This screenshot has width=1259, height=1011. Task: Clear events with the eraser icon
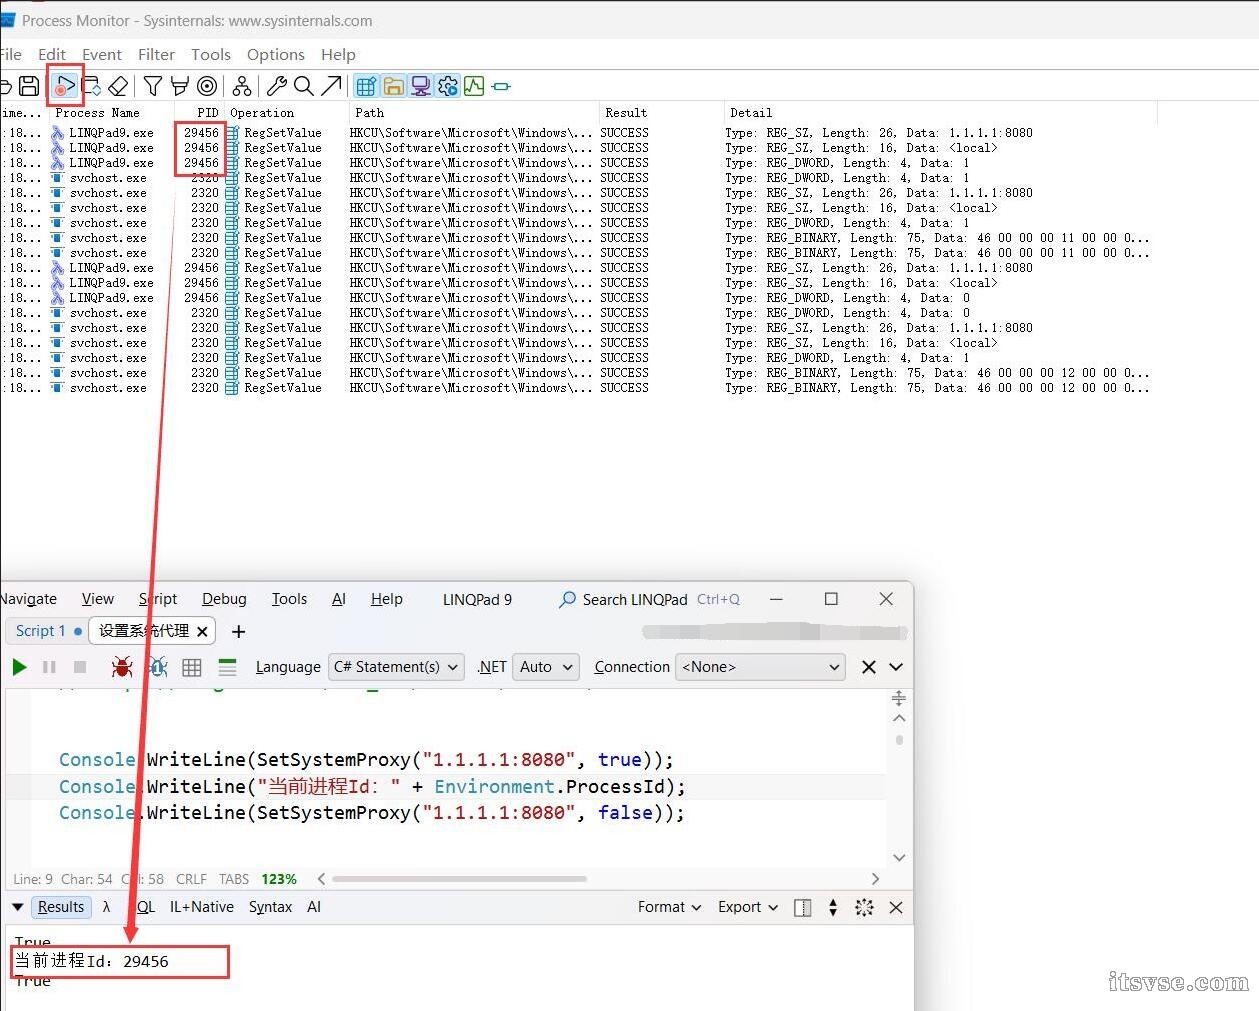[x=118, y=86]
